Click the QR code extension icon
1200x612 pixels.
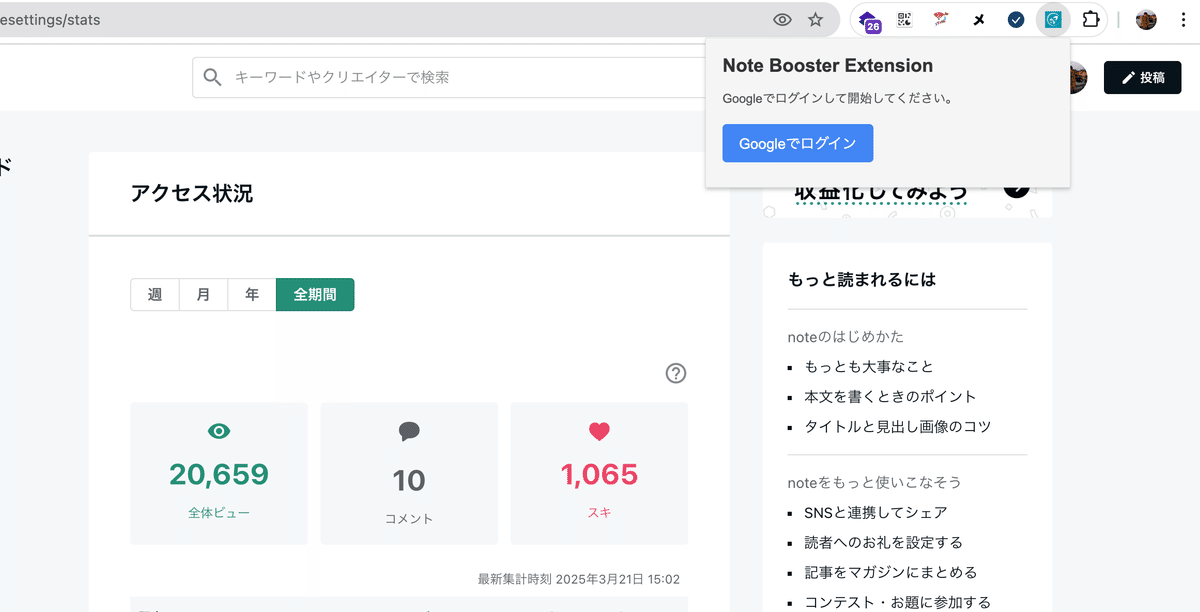904,19
